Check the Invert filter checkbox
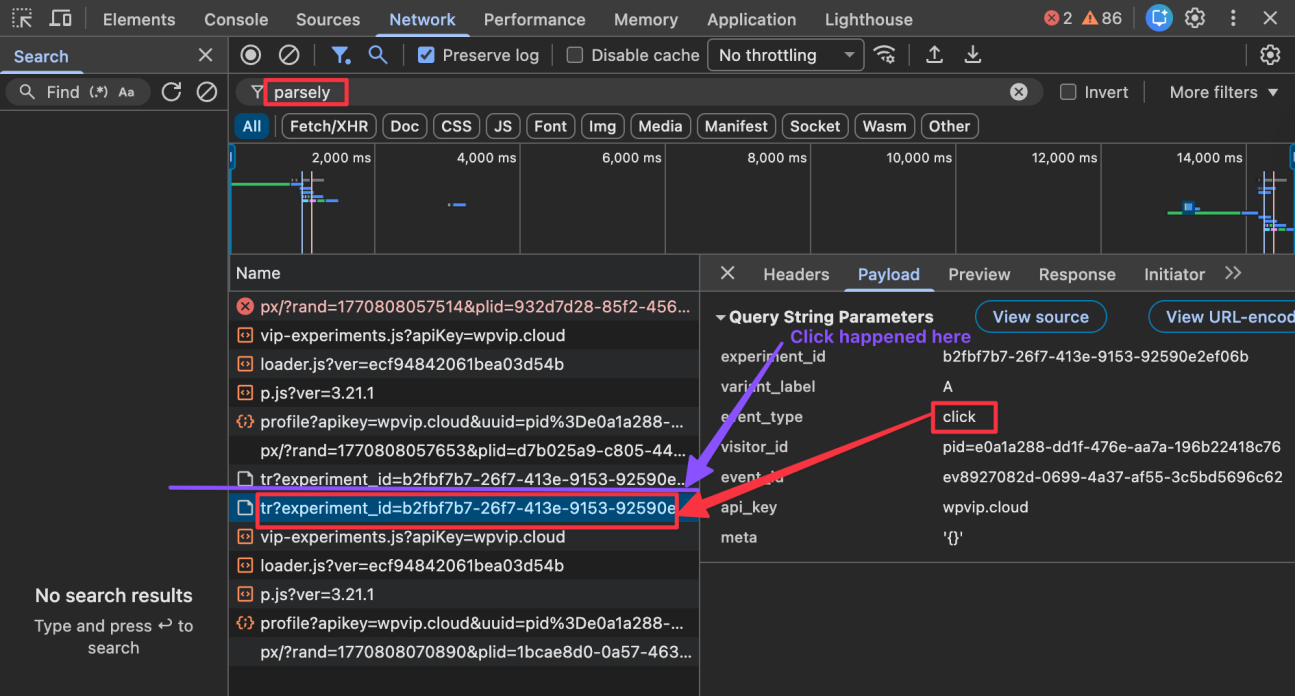The image size is (1295, 696). coord(1068,91)
